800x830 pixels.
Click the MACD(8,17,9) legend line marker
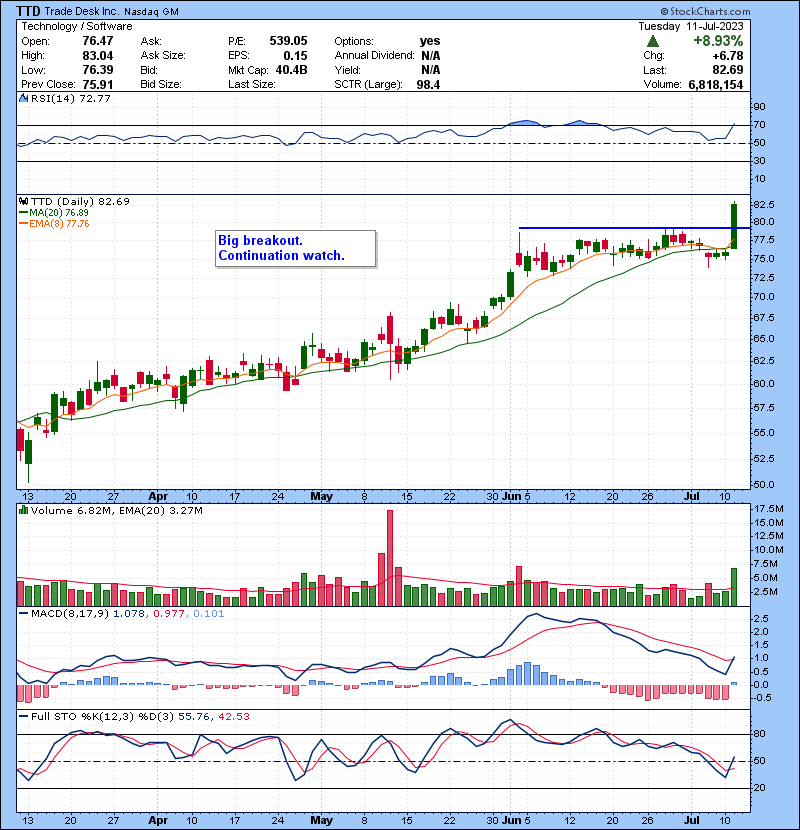coord(22,612)
